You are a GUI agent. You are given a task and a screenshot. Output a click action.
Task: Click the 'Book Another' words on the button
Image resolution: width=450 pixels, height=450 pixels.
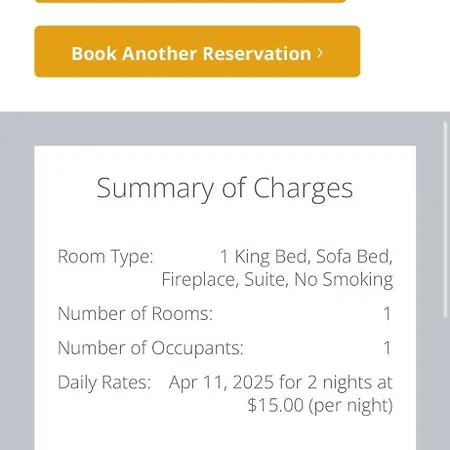134,53
